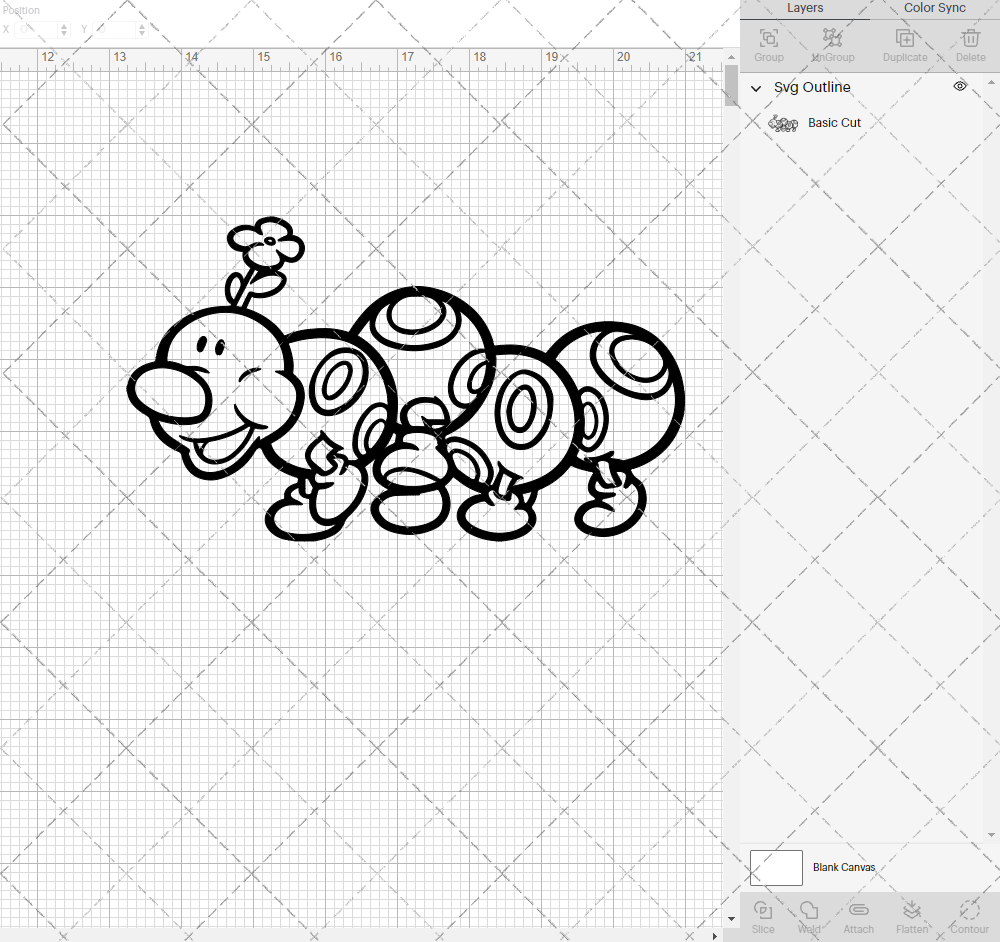
Task: Toggle visibility of the Svg Outline layer
Action: pos(960,86)
